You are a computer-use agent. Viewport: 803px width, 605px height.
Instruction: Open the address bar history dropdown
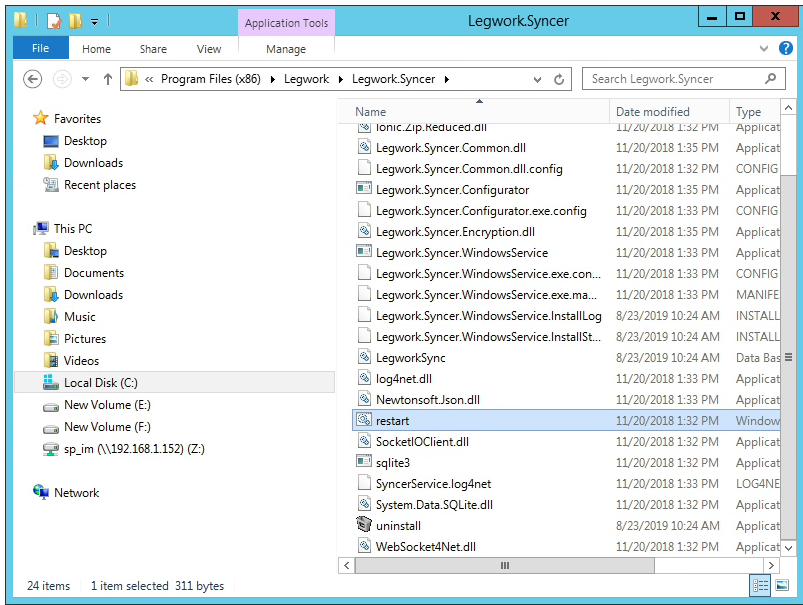coord(537,79)
